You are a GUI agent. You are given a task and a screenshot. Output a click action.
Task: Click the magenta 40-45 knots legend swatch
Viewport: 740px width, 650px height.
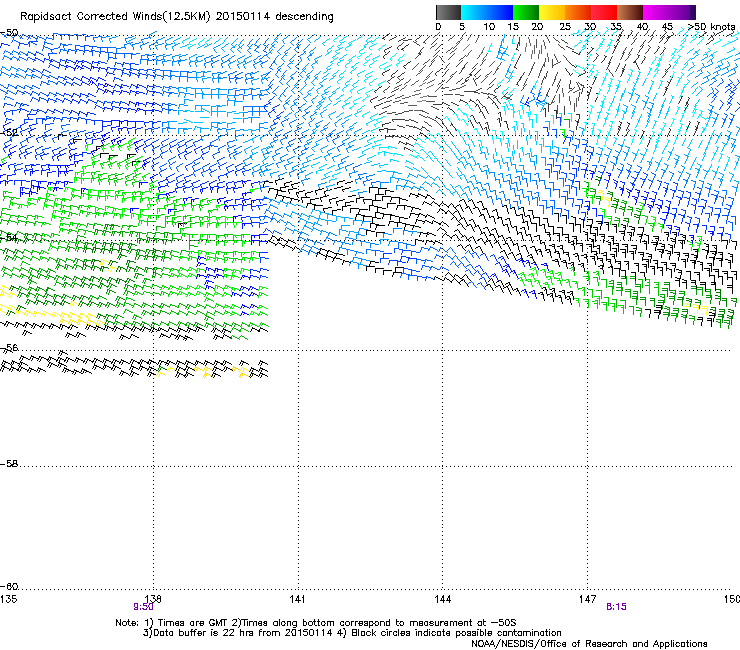coord(656,12)
